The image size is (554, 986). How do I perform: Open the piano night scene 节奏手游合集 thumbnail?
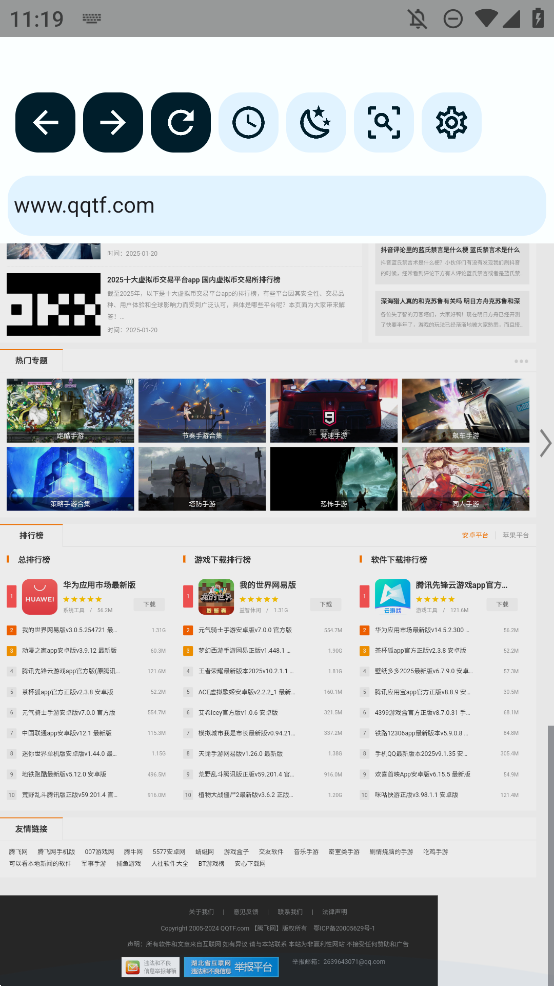(x=202, y=411)
